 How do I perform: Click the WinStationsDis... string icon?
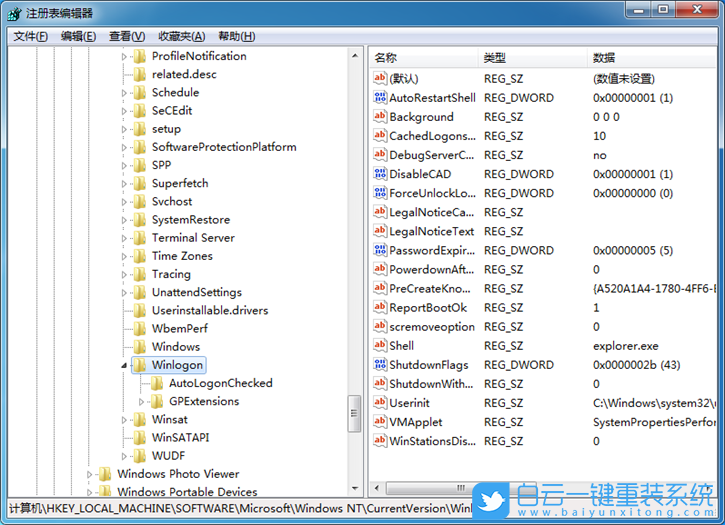pyautogui.click(x=380, y=440)
